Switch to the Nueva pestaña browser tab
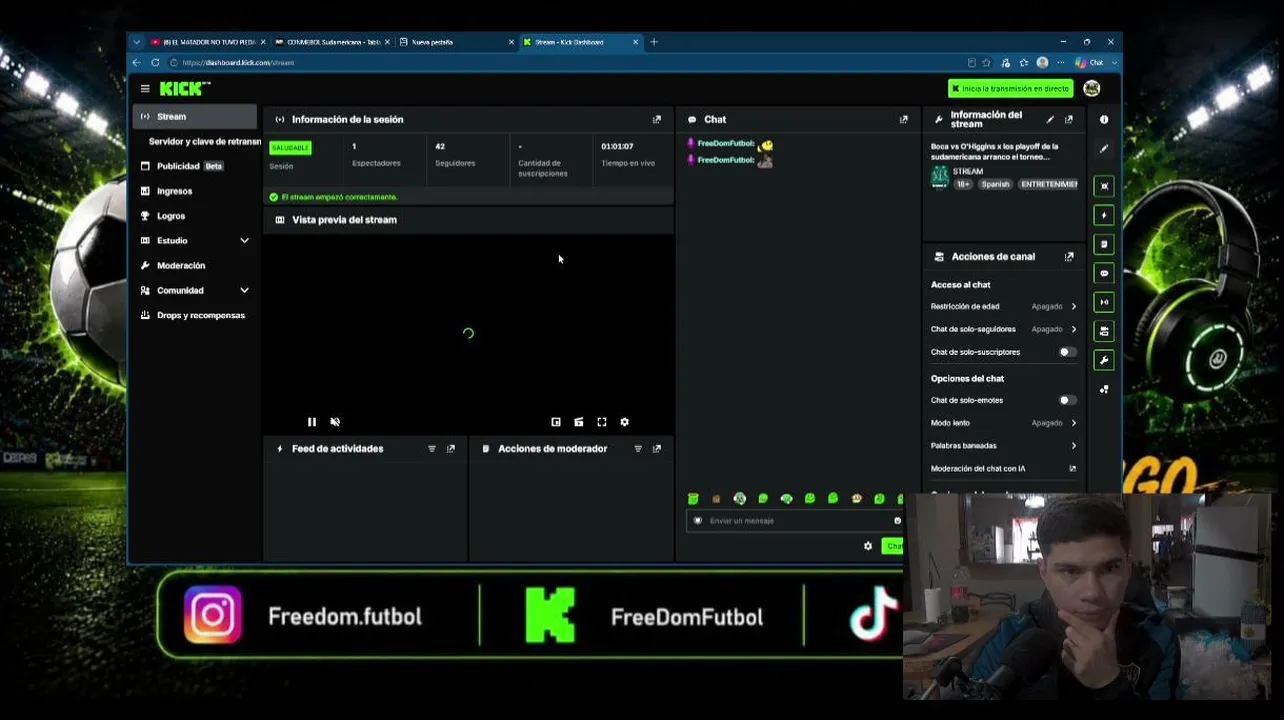Image resolution: width=1284 pixels, height=720 pixels. [x=455, y=42]
